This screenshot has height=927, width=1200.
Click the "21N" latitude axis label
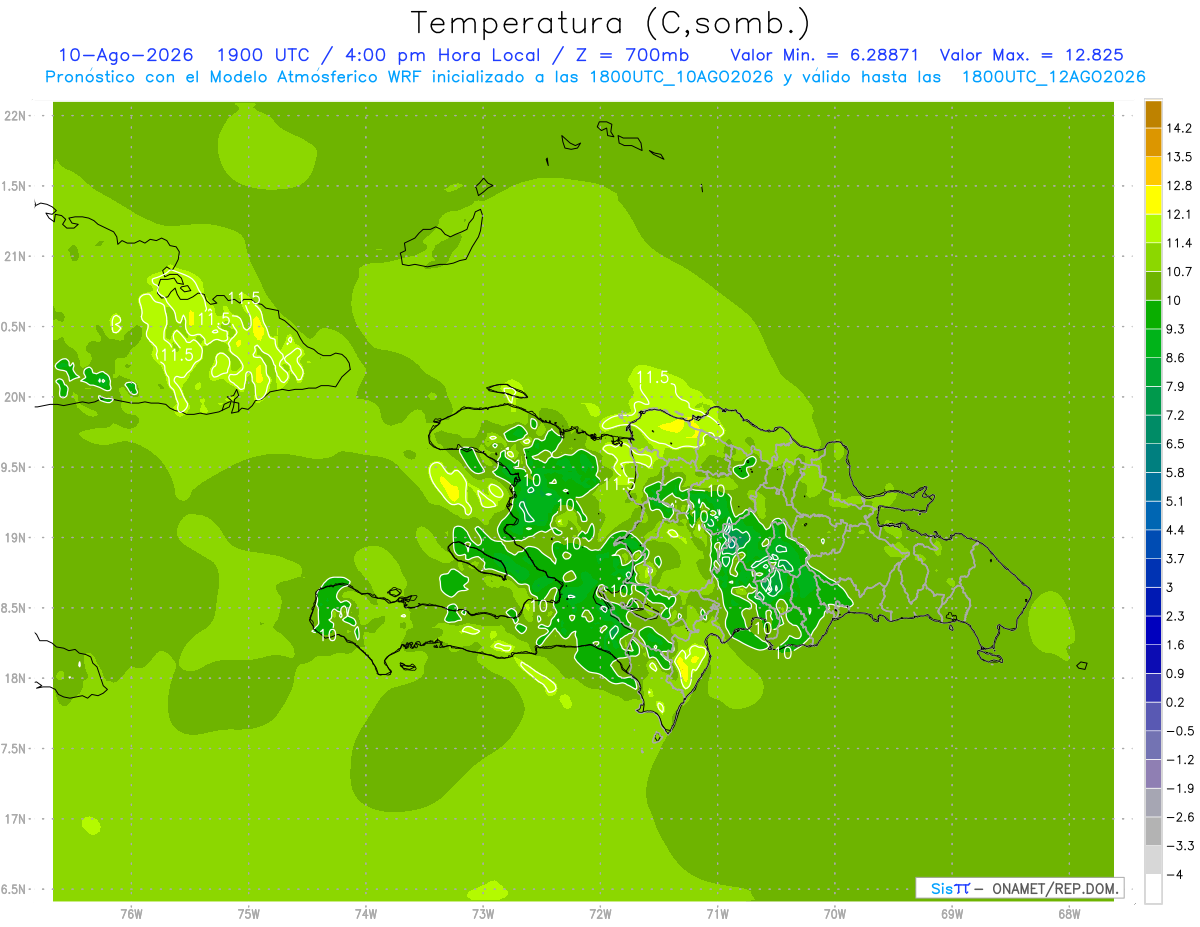pyautogui.click(x=17, y=256)
